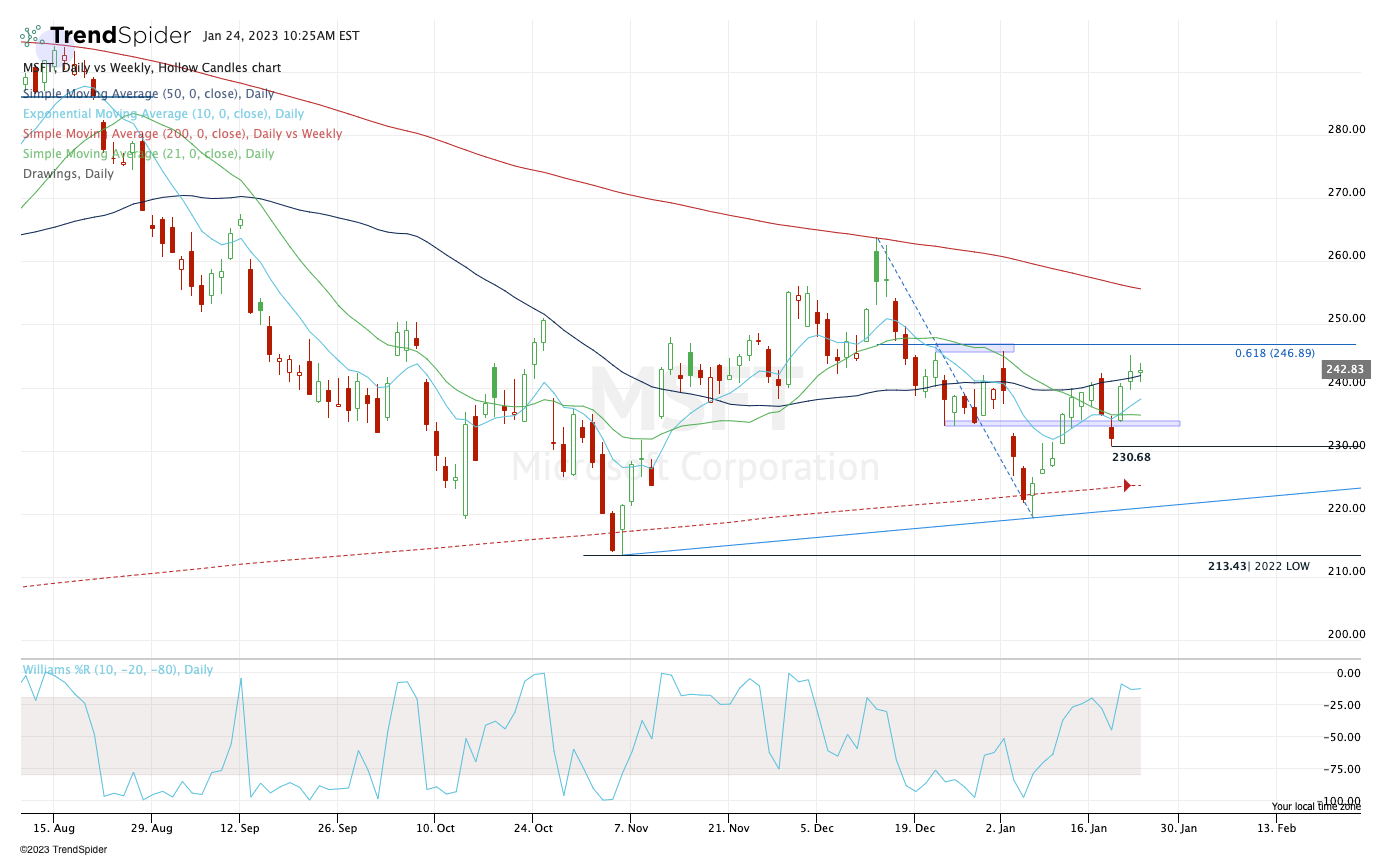This screenshot has height=859, width=1391.
Task: Click the 10. Oct date label
Action: 434,828
